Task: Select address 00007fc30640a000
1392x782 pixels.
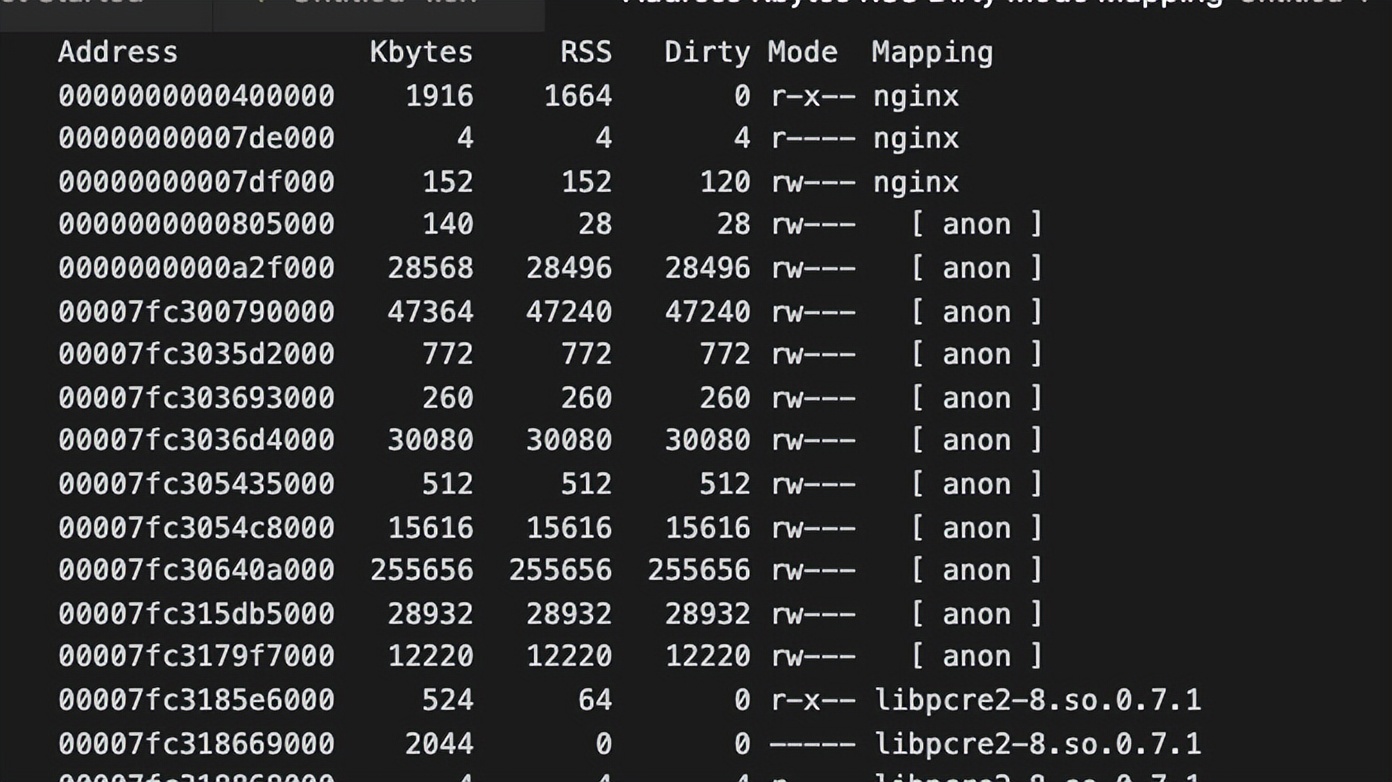Action: 196,570
